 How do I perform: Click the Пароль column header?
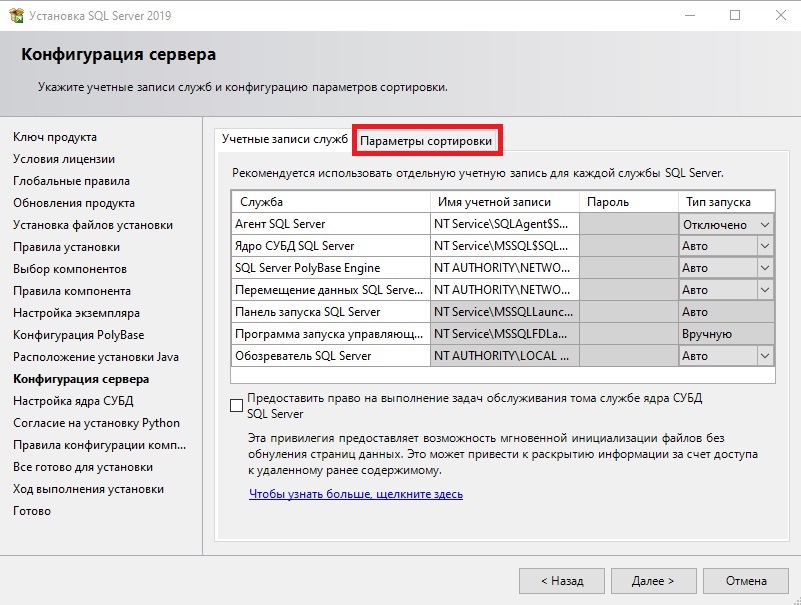tap(629, 202)
